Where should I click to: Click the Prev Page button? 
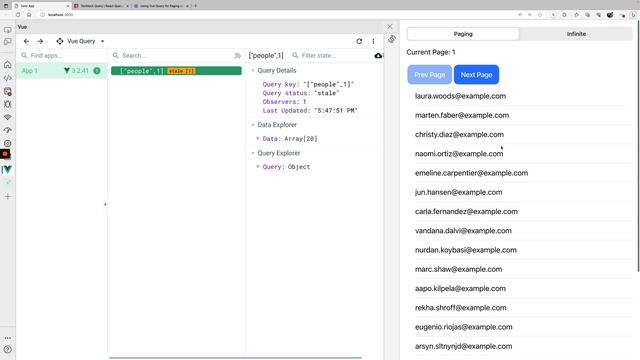(x=429, y=75)
